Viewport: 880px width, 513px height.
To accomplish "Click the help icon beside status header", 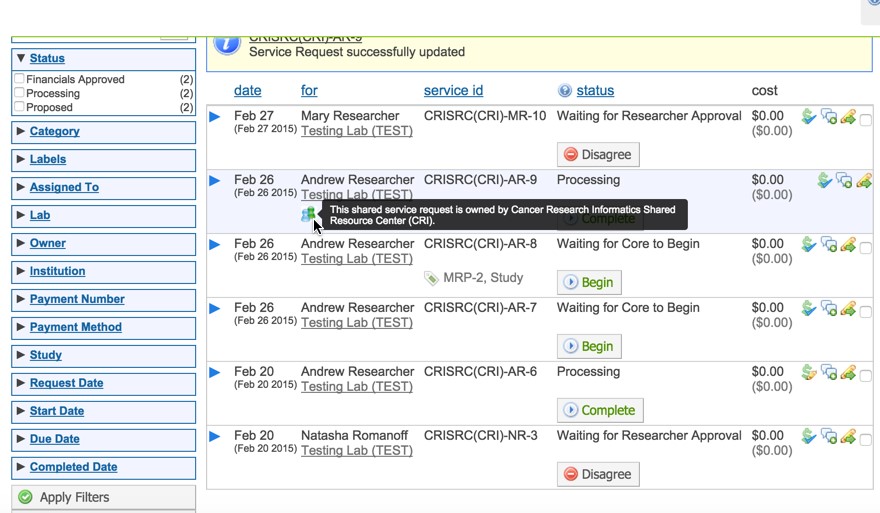I will pyautogui.click(x=565, y=91).
